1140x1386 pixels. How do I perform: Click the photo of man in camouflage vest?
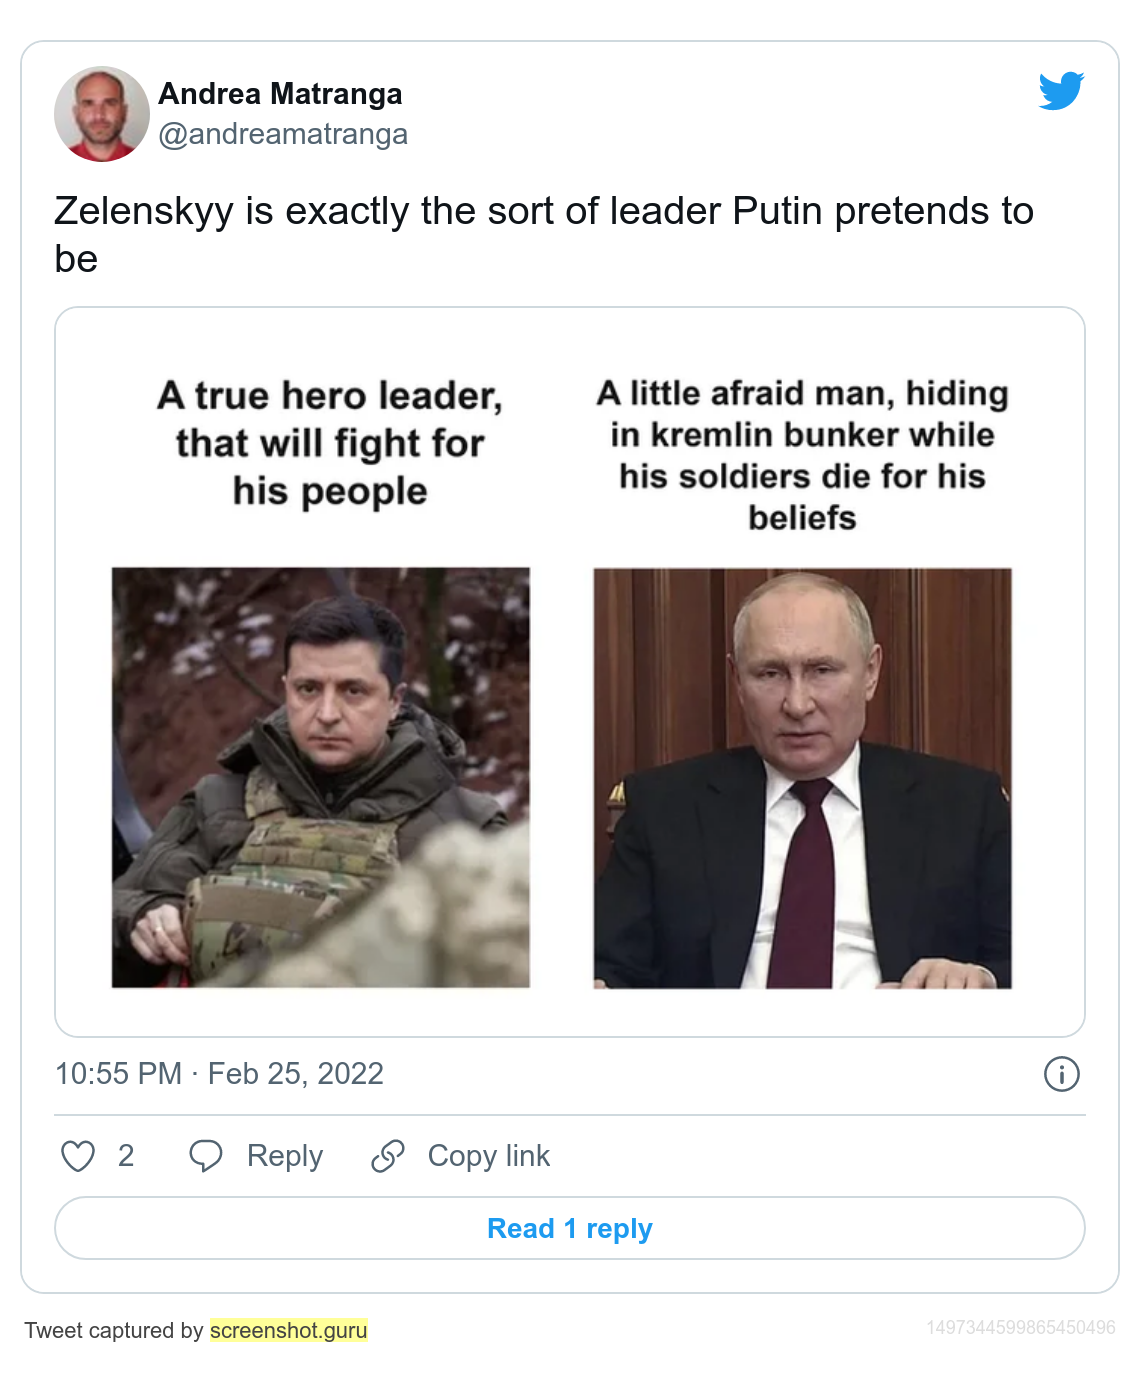[321, 778]
